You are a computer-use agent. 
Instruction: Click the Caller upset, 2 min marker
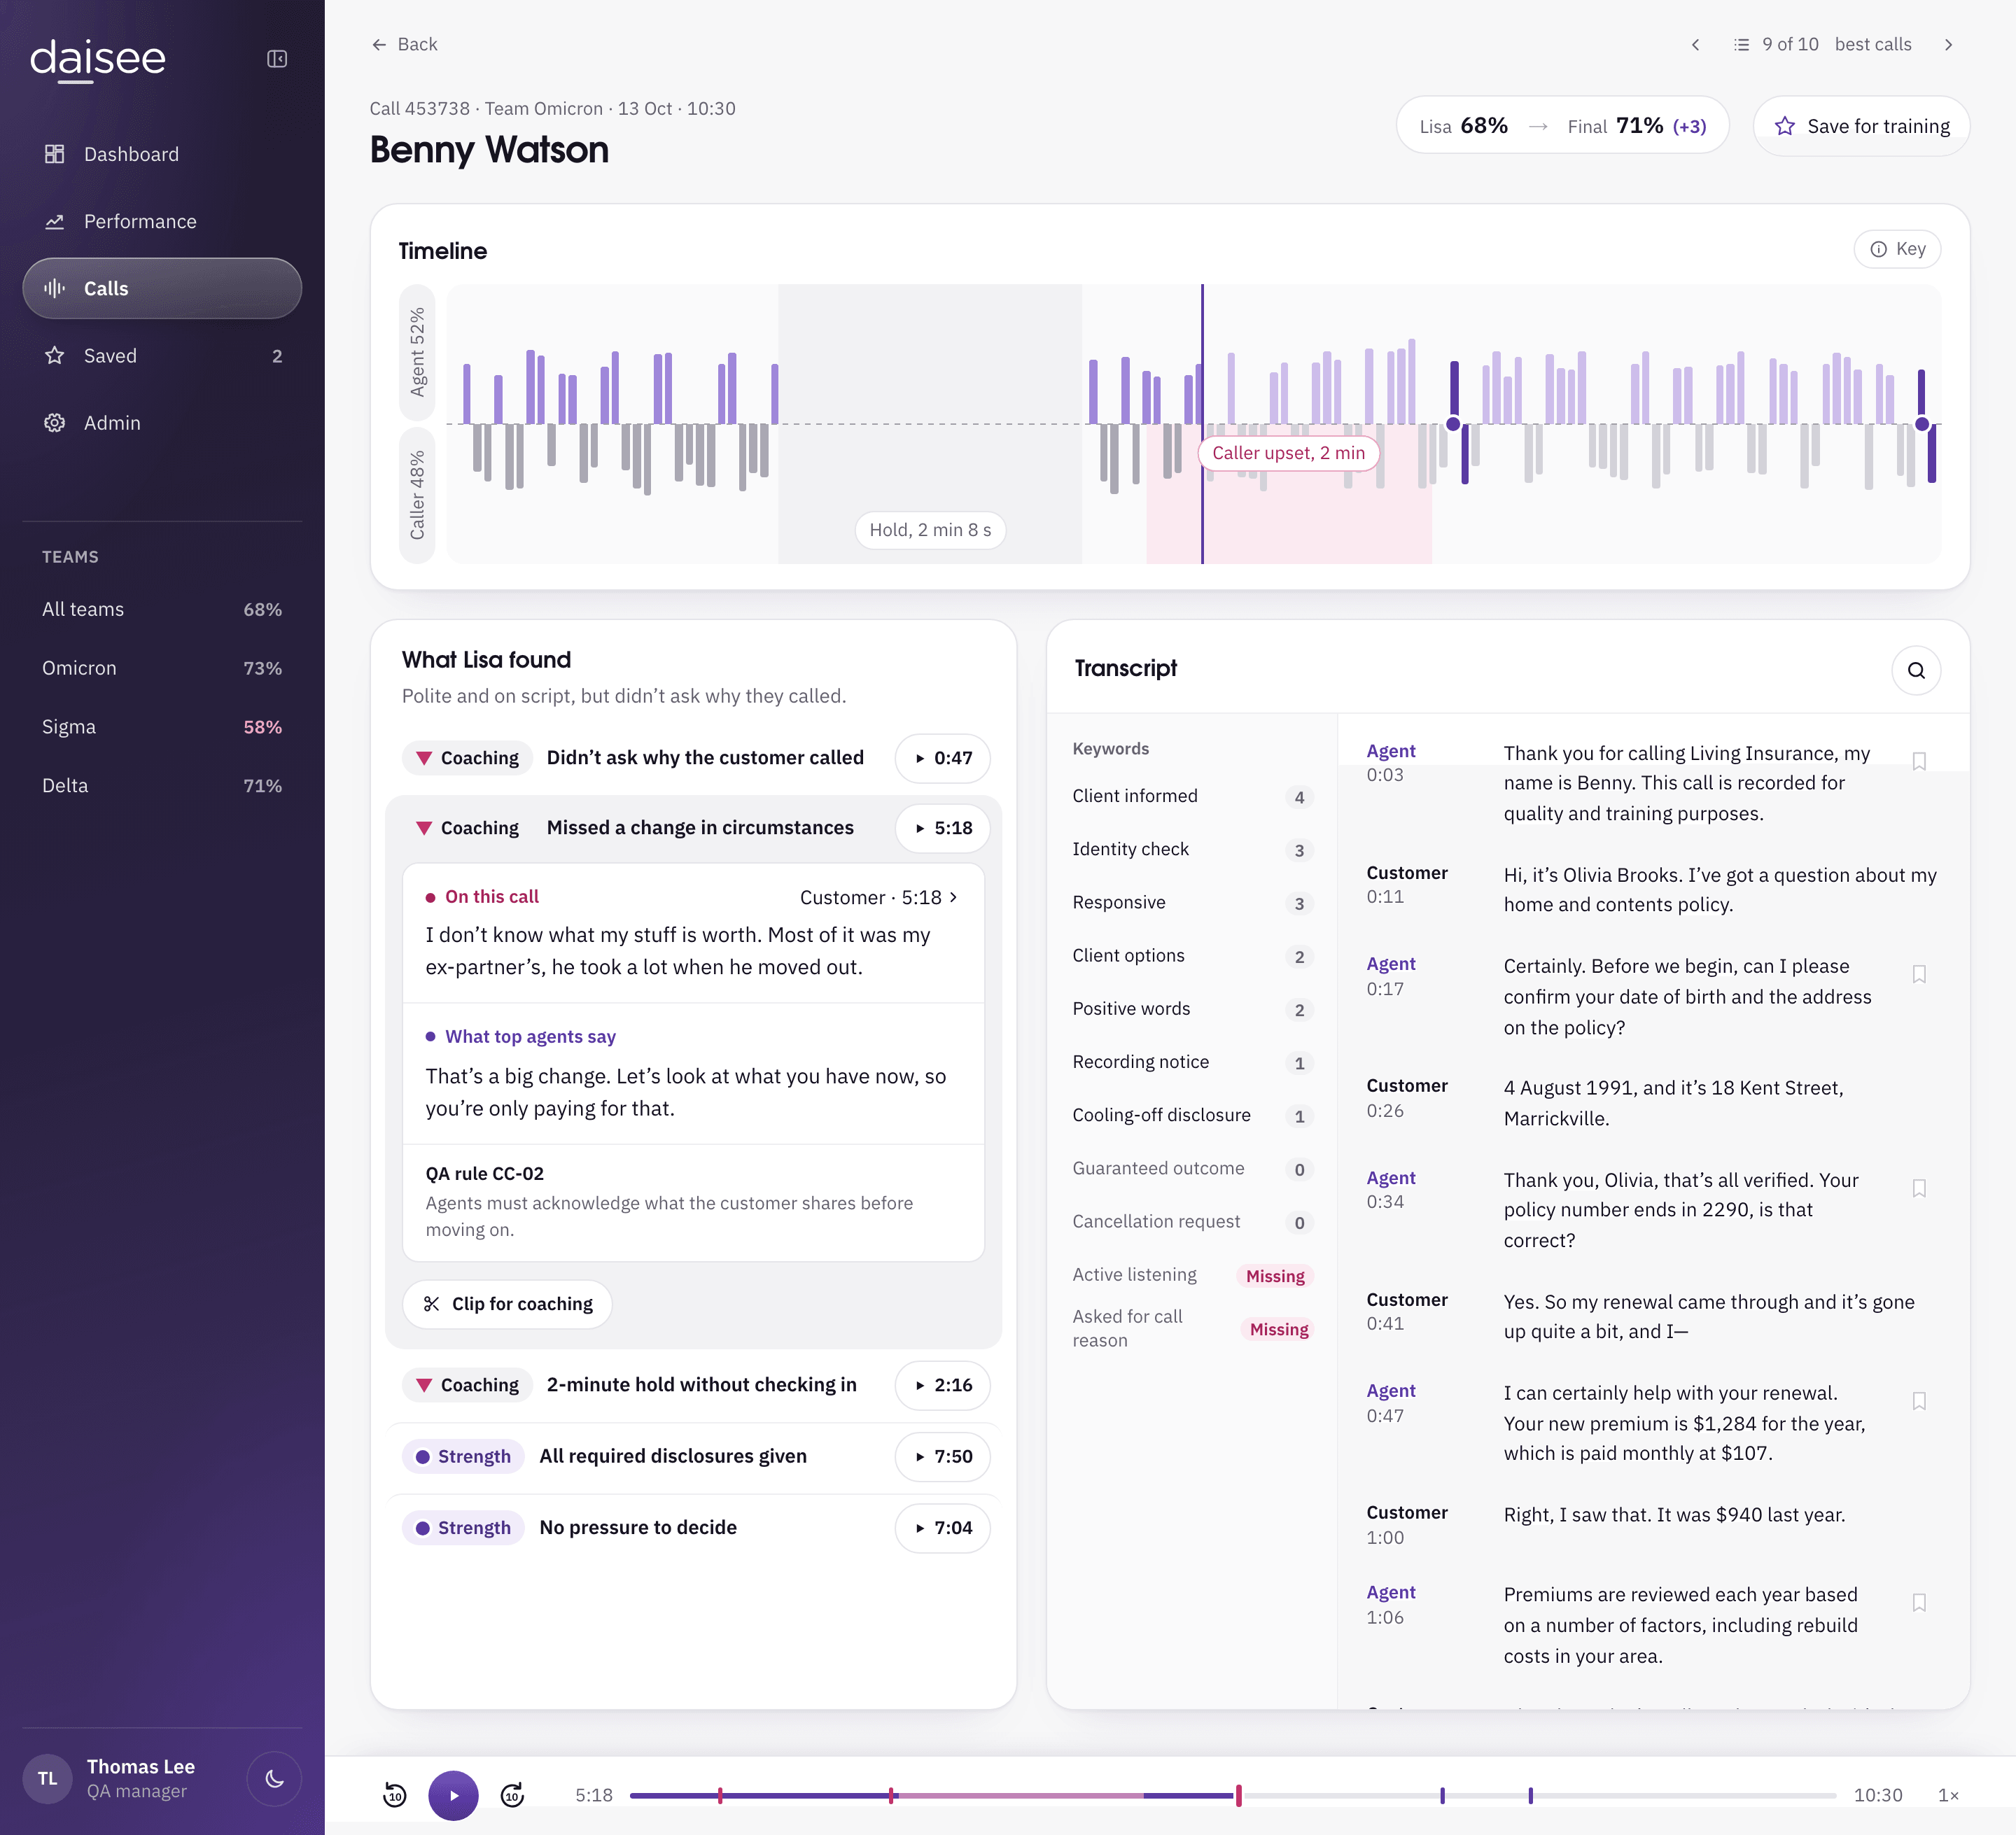1288,453
